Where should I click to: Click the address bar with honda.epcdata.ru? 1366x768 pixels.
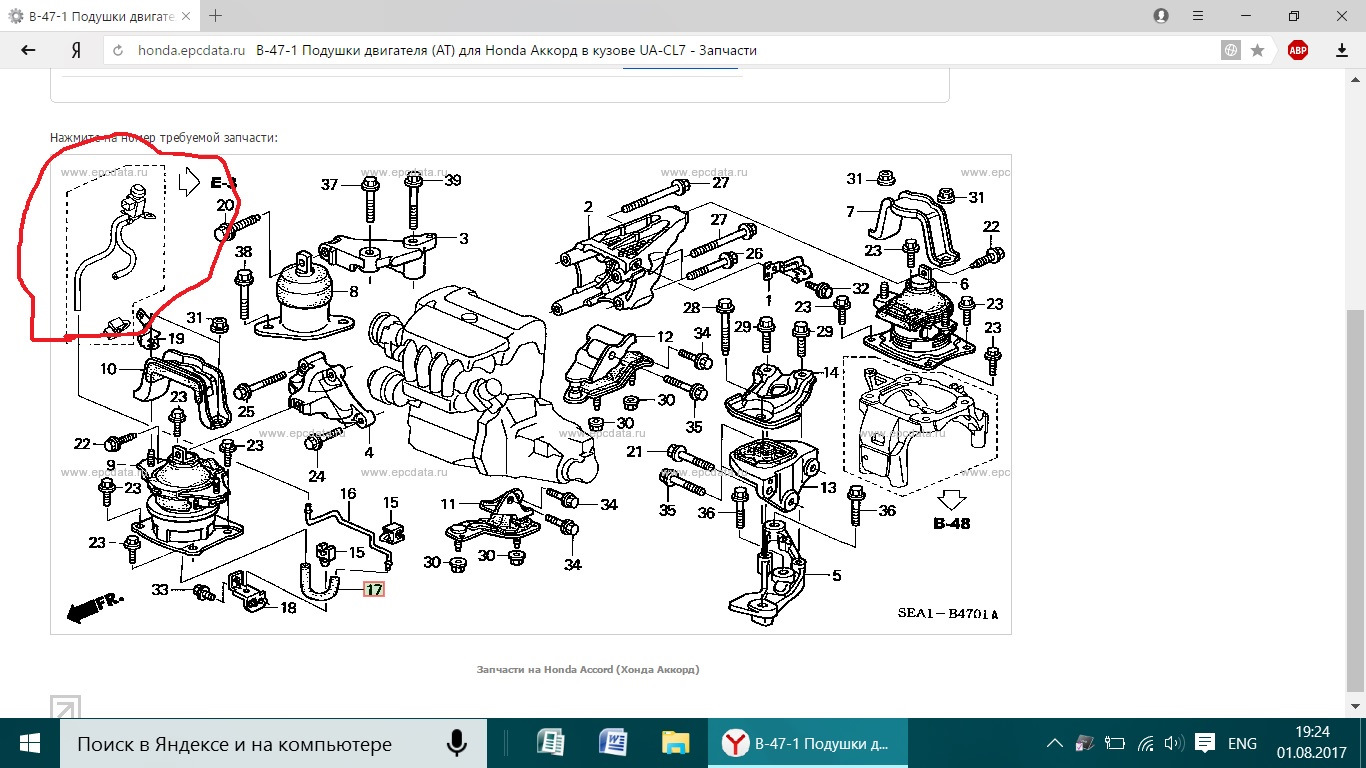pos(660,50)
